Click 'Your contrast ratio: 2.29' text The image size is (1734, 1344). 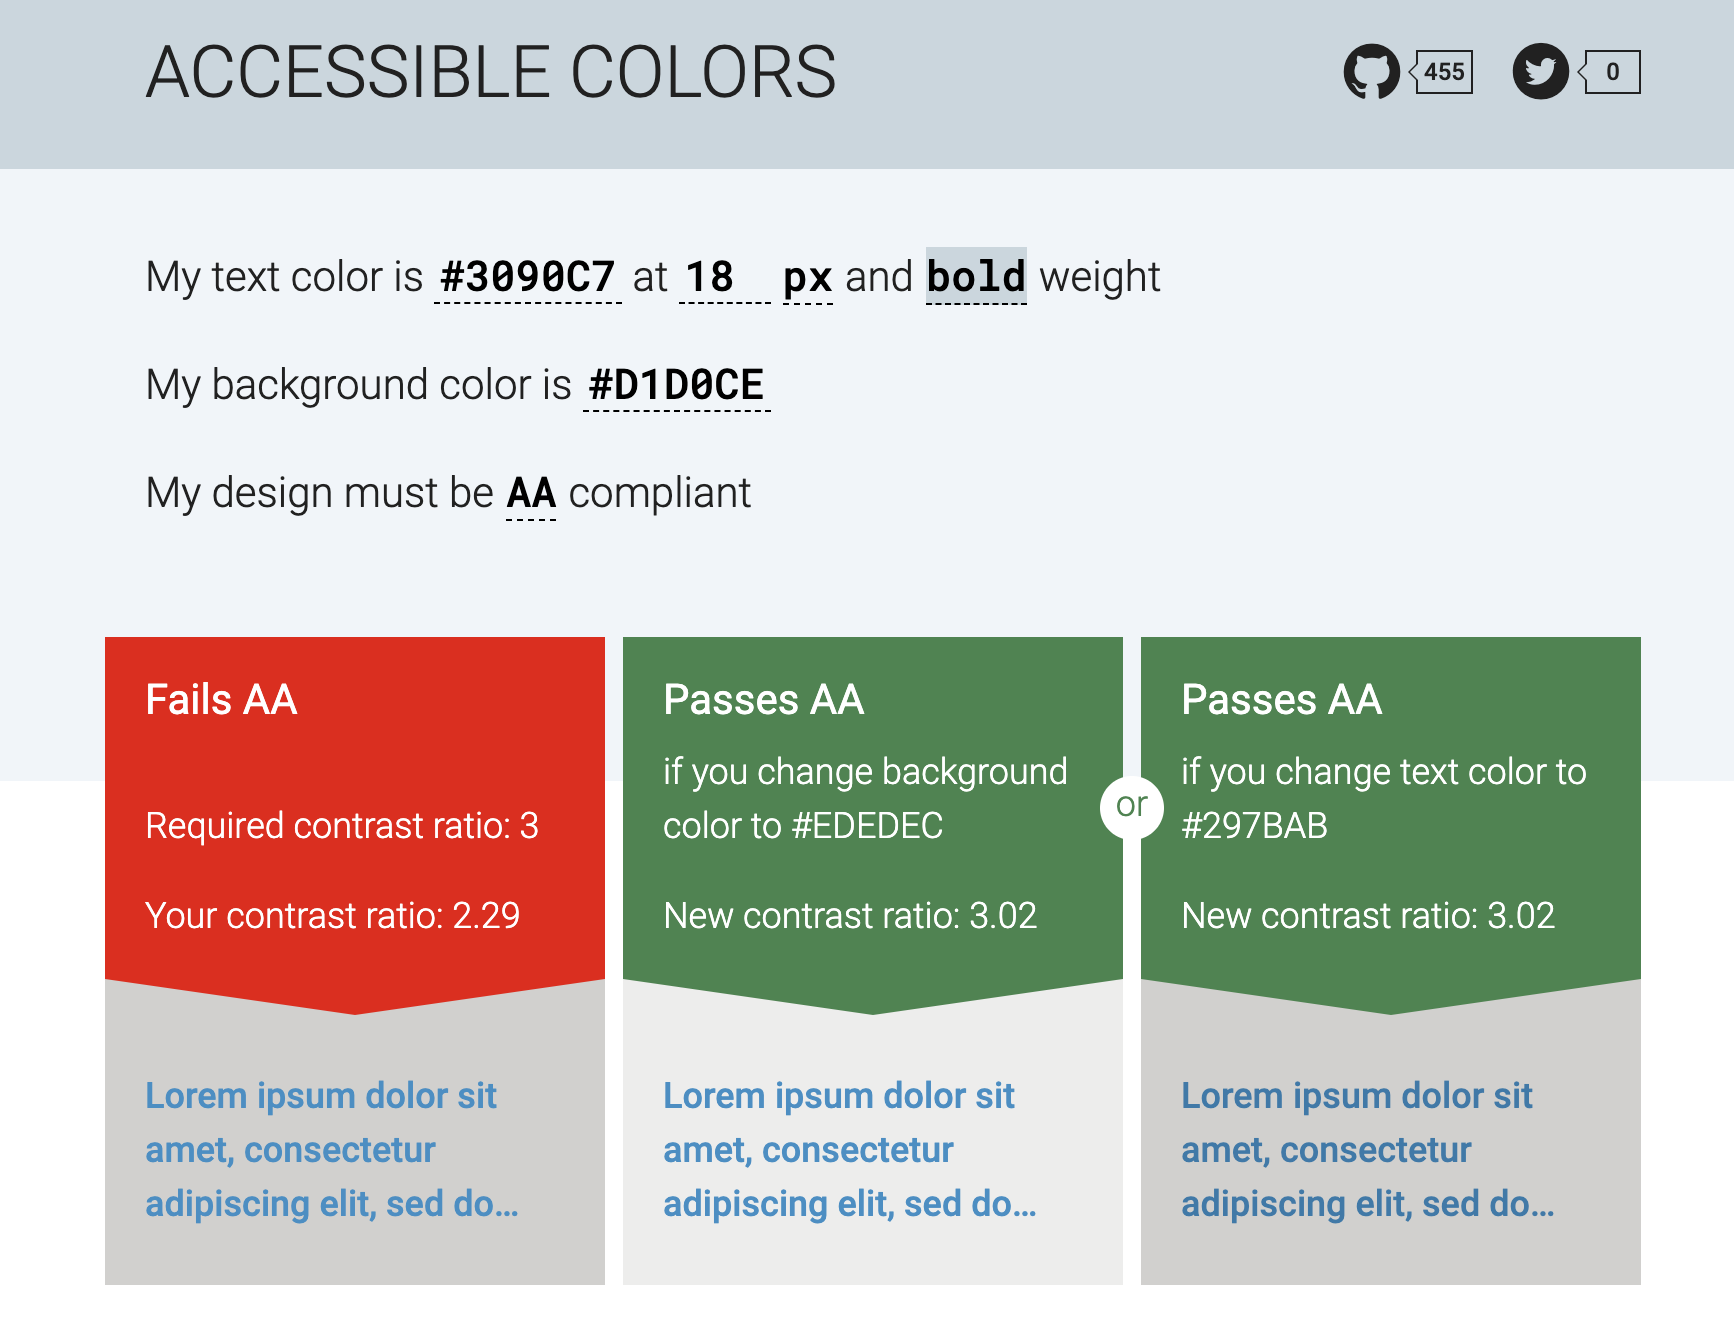[x=333, y=915]
